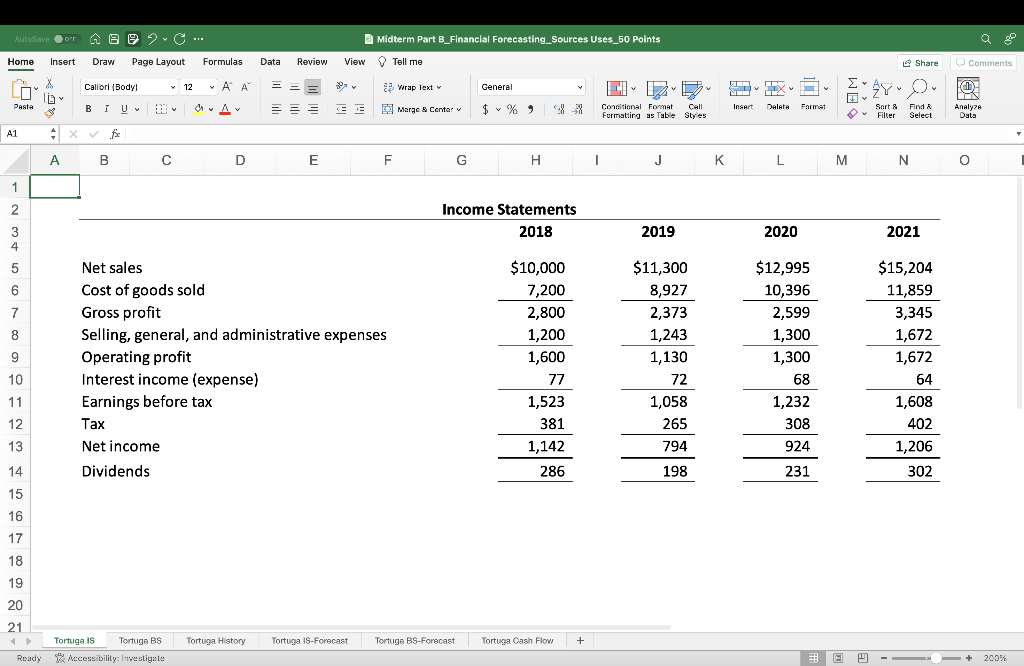Screen dimensions: 1024x666
Task: Switch to Normal view in status bar
Action: click(814, 658)
